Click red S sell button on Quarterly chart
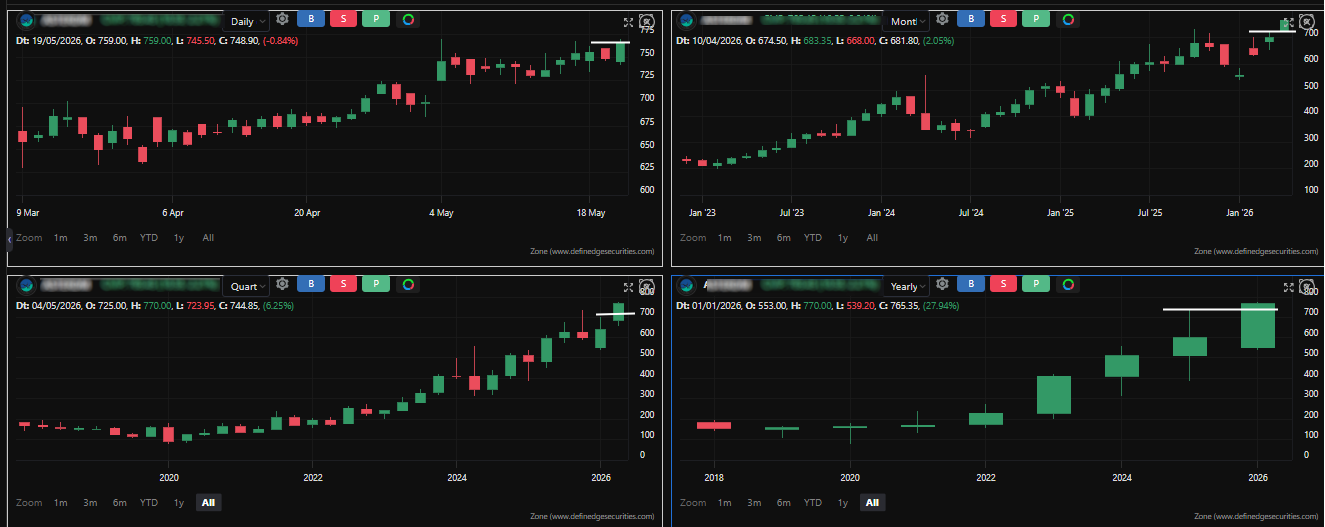Screen dimensions: 1325x527 343,285
